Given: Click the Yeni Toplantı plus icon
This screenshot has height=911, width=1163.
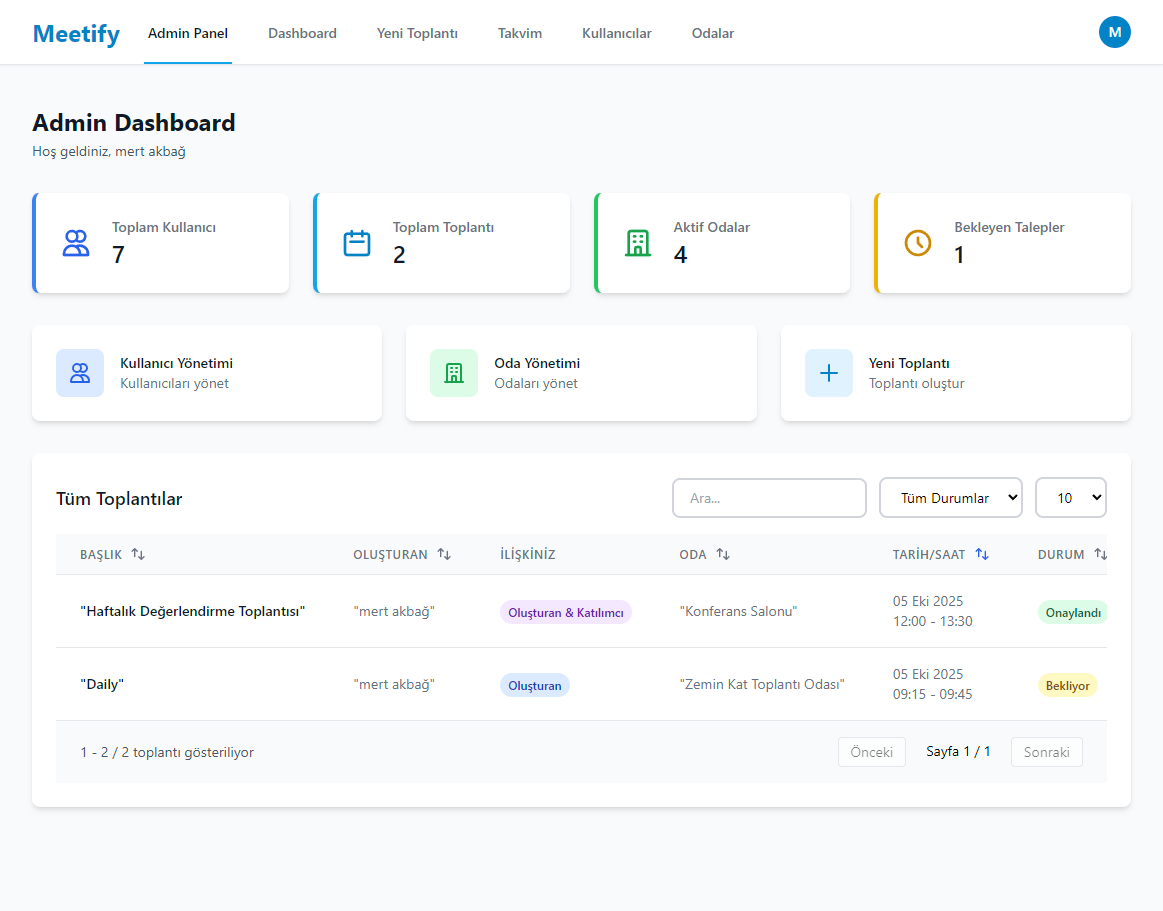Looking at the screenshot, I should click(x=828, y=372).
